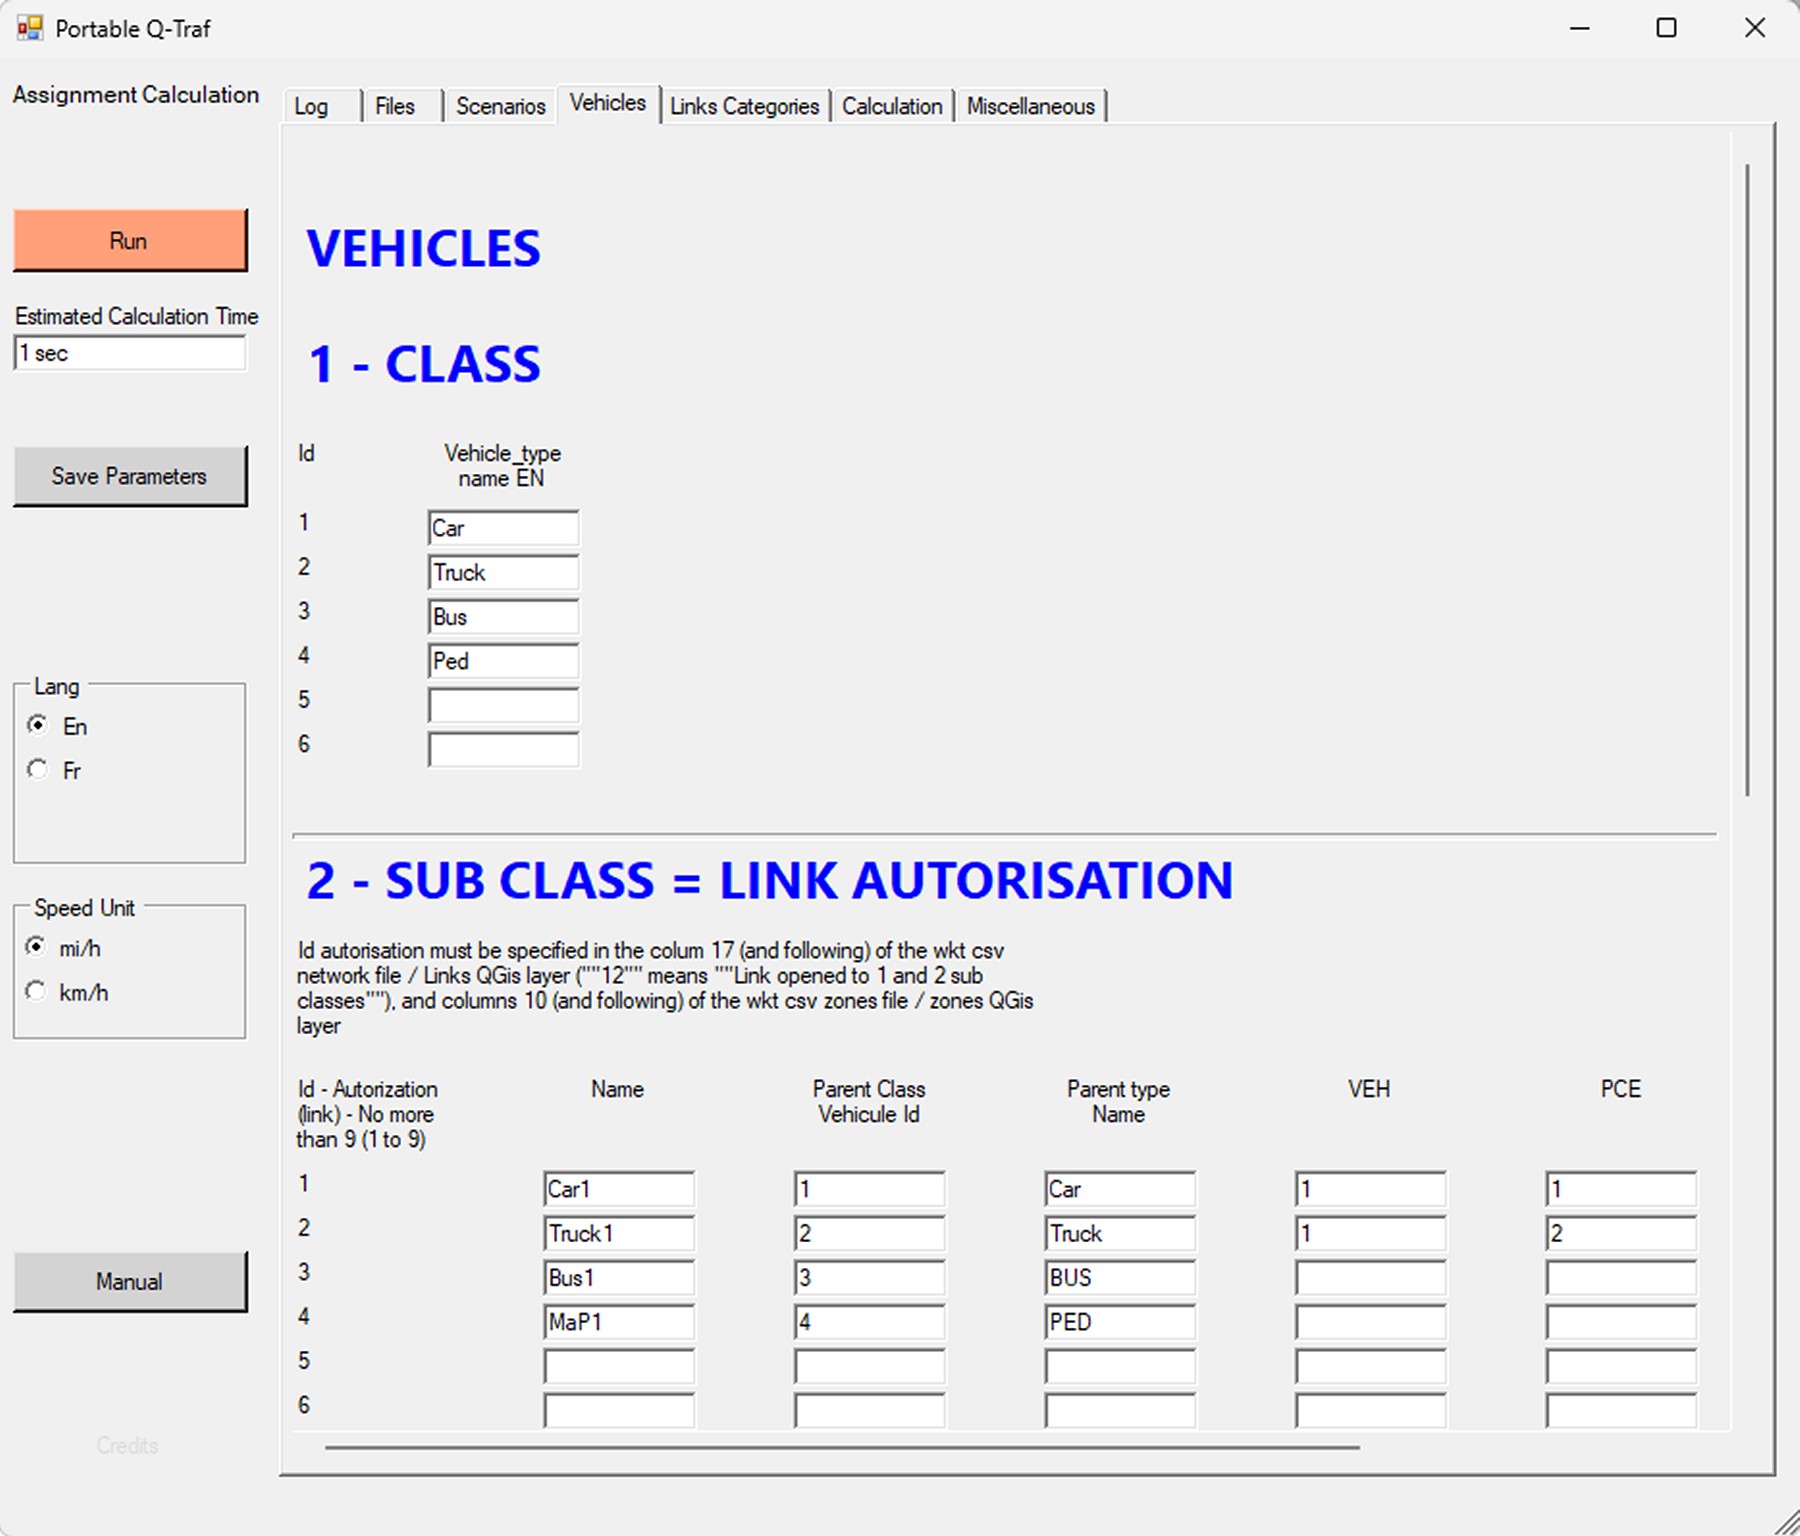Click Parent Class Id field for Truck1
The image size is (1800, 1536).
tap(870, 1233)
